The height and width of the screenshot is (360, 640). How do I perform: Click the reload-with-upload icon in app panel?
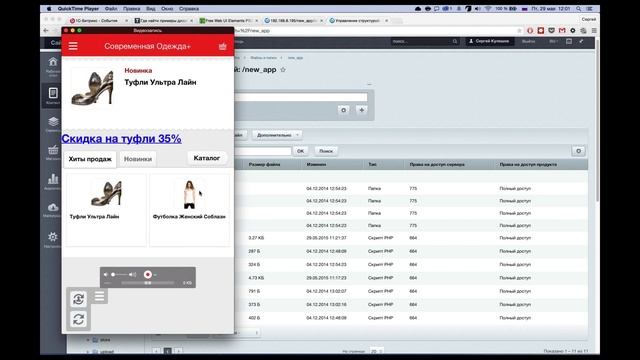point(79,299)
